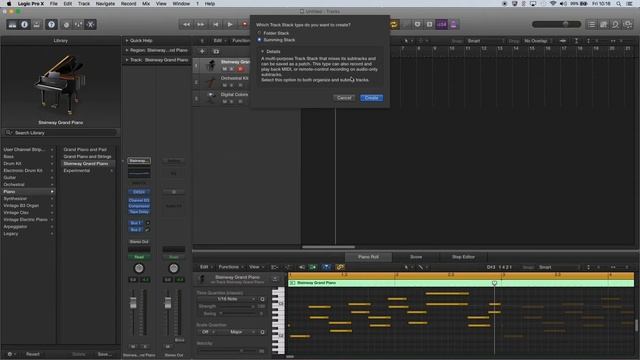Go to the beginning of the project
Viewport: 640px width, 360px height.
coord(216,24)
